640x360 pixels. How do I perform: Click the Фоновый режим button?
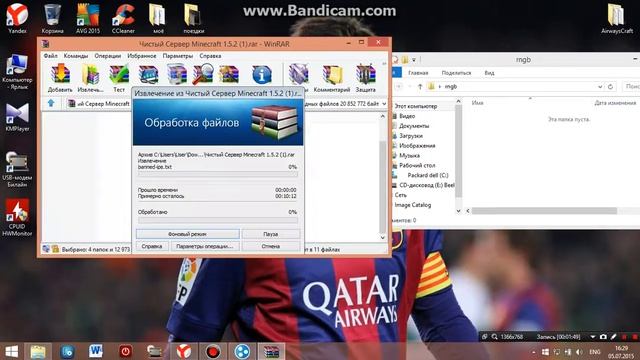(x=187, y=234)
